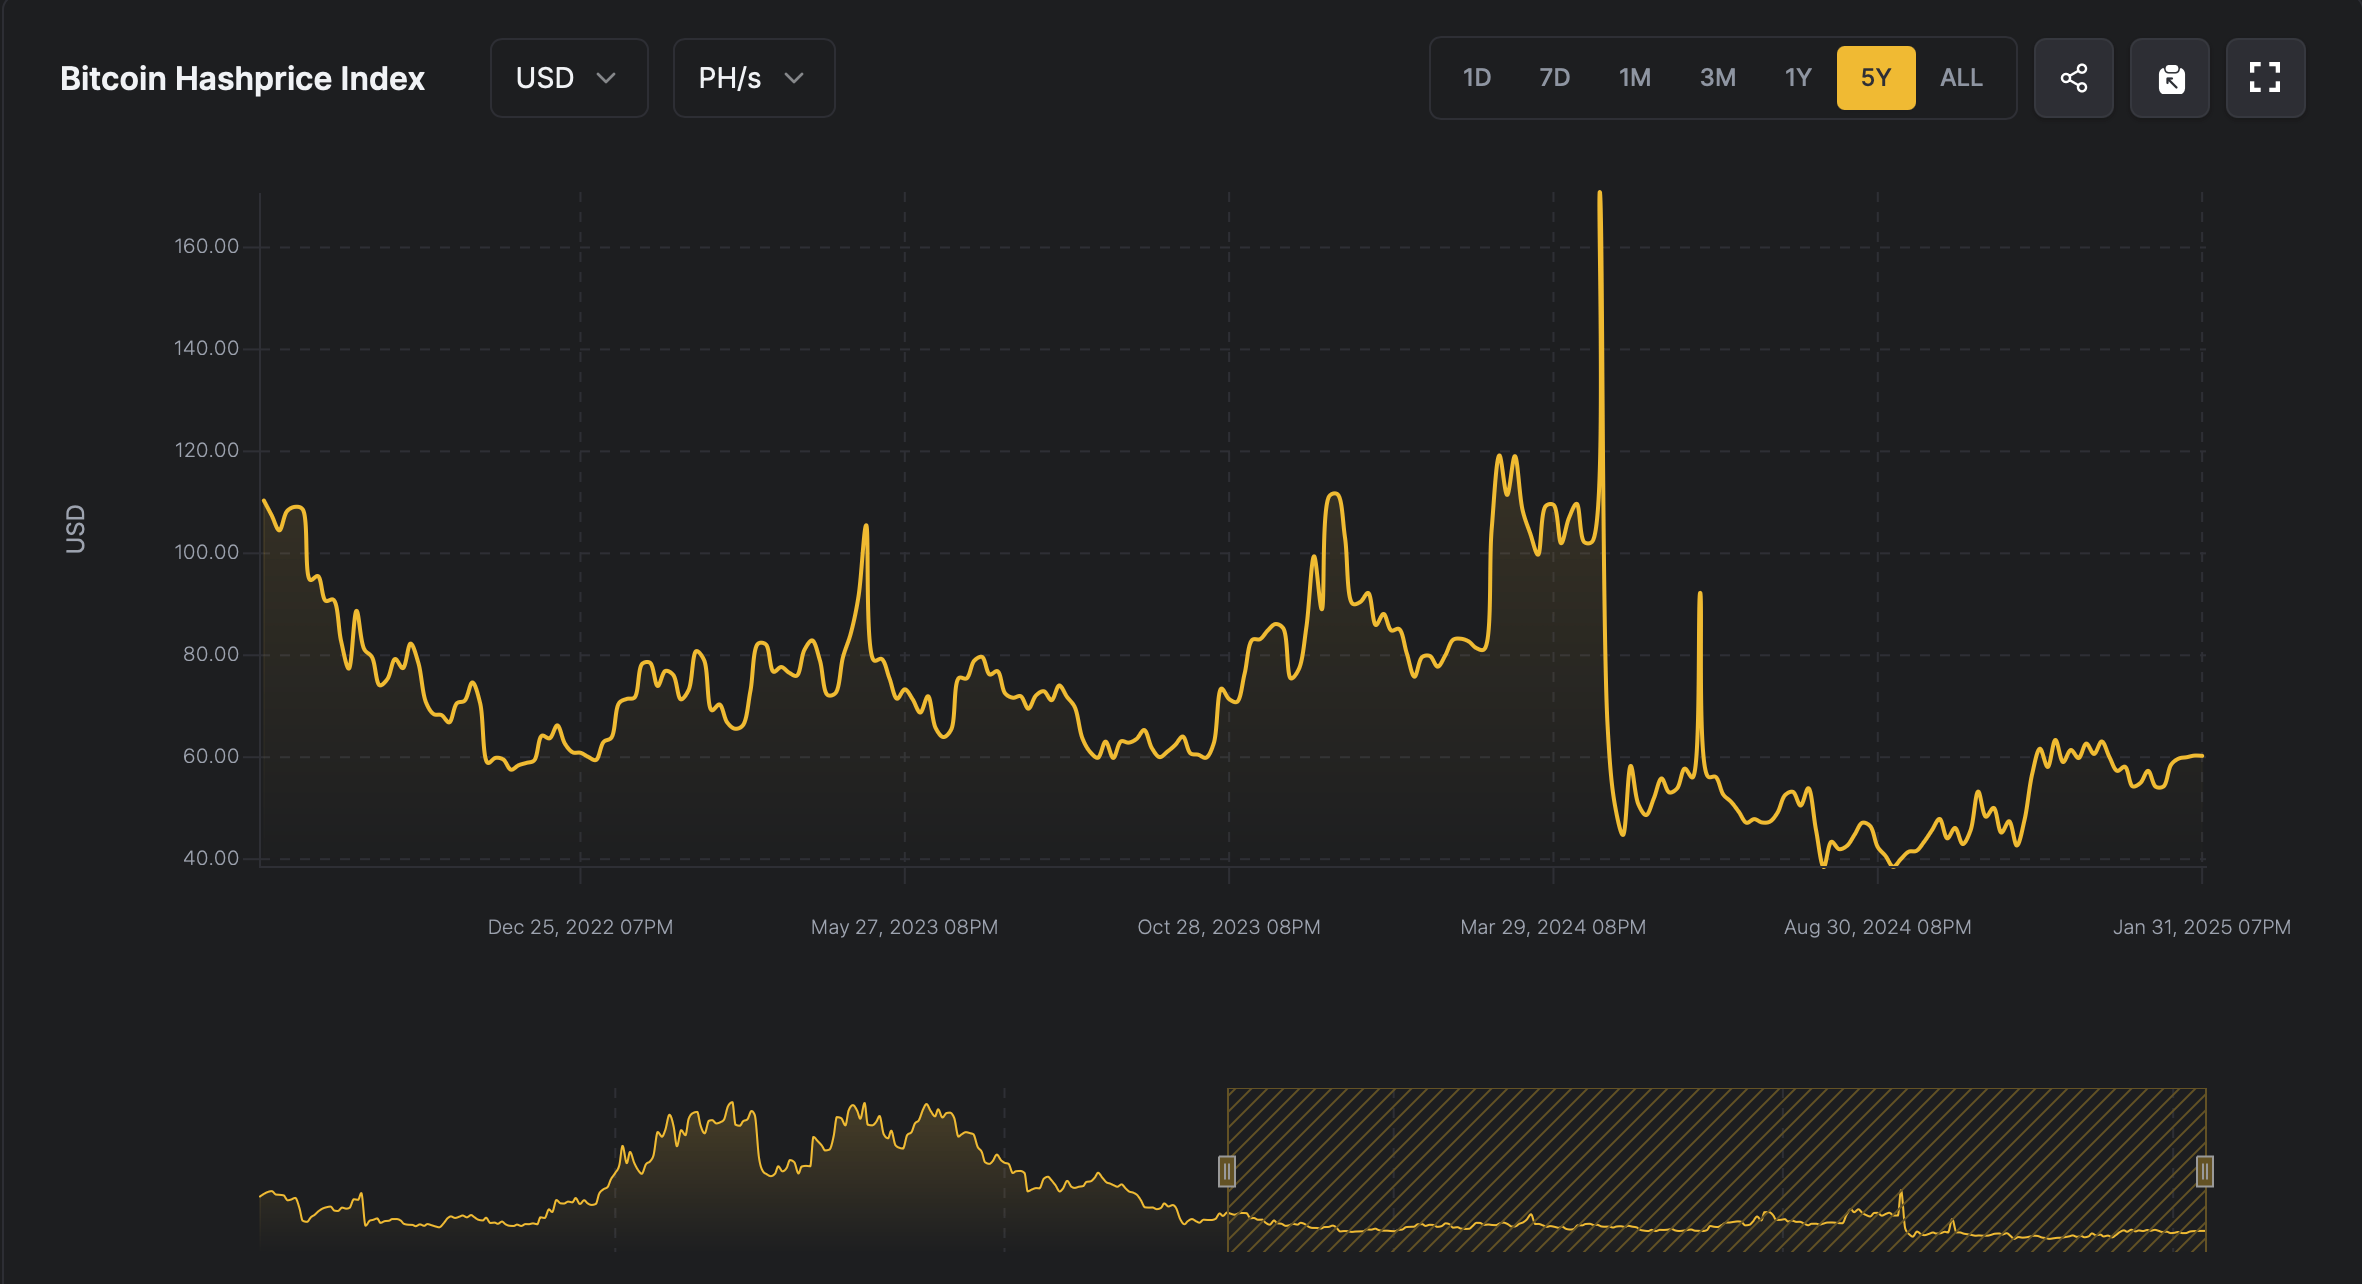Click the left range slider handle
Viewport: 2362px width, 1284px height.
pyautogui.click(x=1227, y=1171)
